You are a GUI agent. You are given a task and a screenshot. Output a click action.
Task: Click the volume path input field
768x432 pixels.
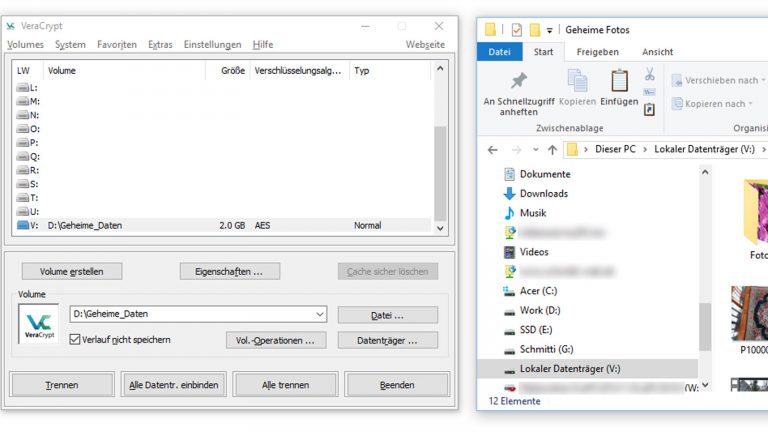click(x=198, y=314)
